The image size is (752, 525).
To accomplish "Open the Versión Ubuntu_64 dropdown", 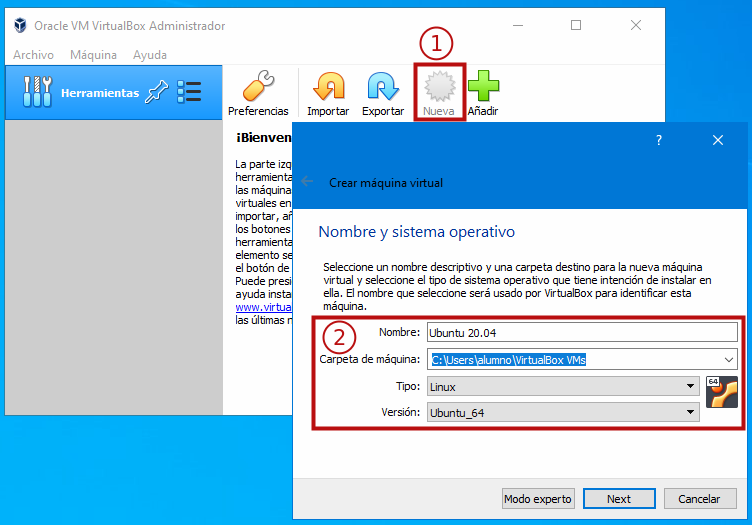I will pyautogui.click(x=563, y=412).
